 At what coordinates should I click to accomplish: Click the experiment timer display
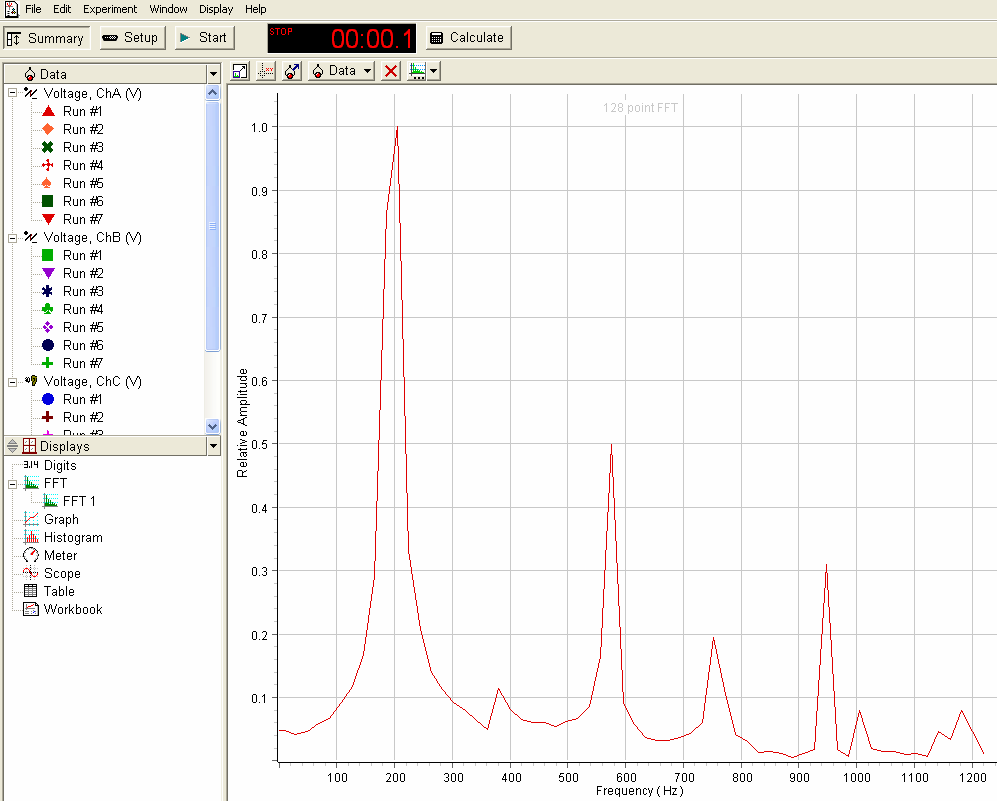pyautogui.click(x=342, y=38)
